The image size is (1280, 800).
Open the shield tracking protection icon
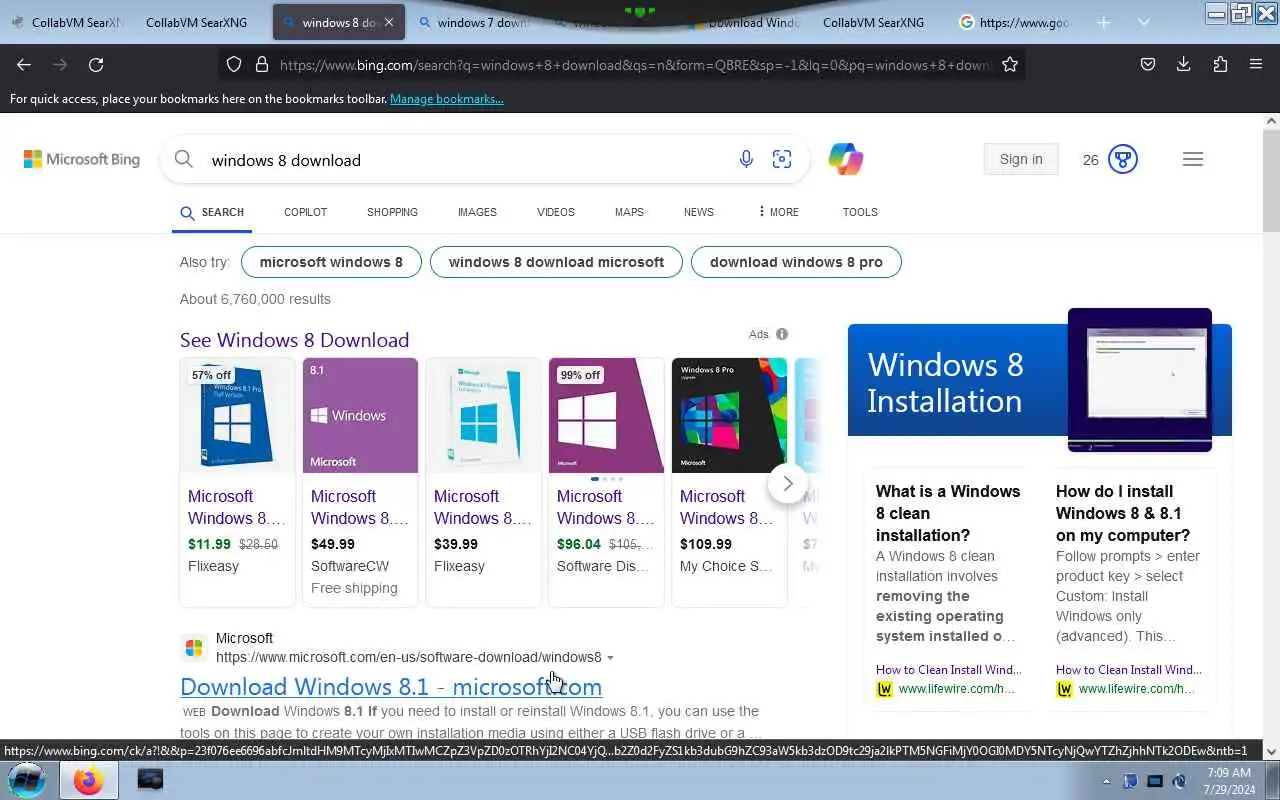coord(234,64)
